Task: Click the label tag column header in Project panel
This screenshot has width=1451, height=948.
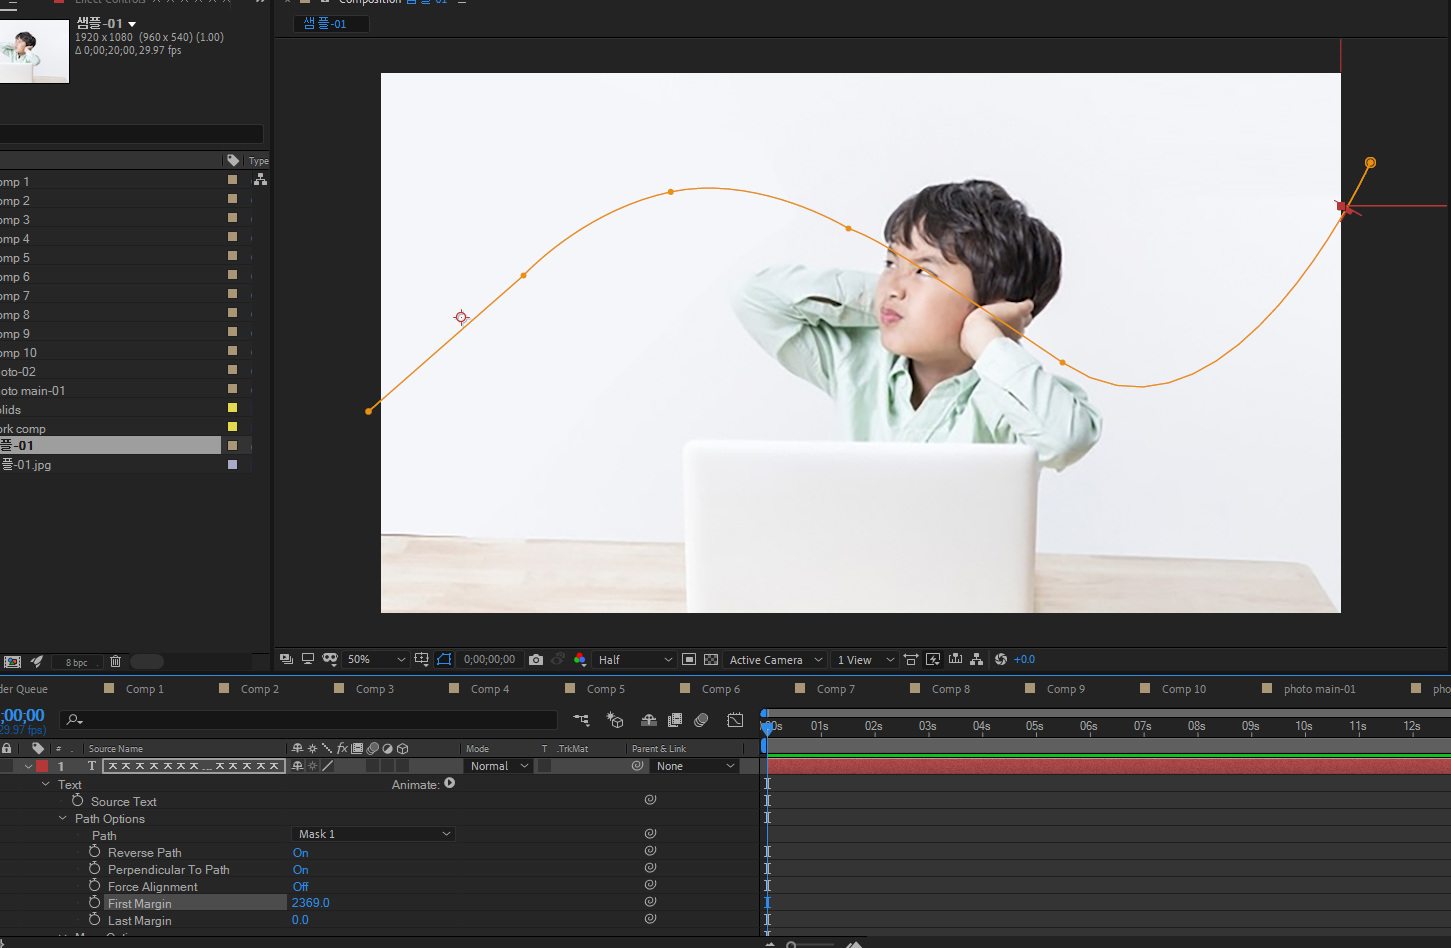Action: click(233, 161)
